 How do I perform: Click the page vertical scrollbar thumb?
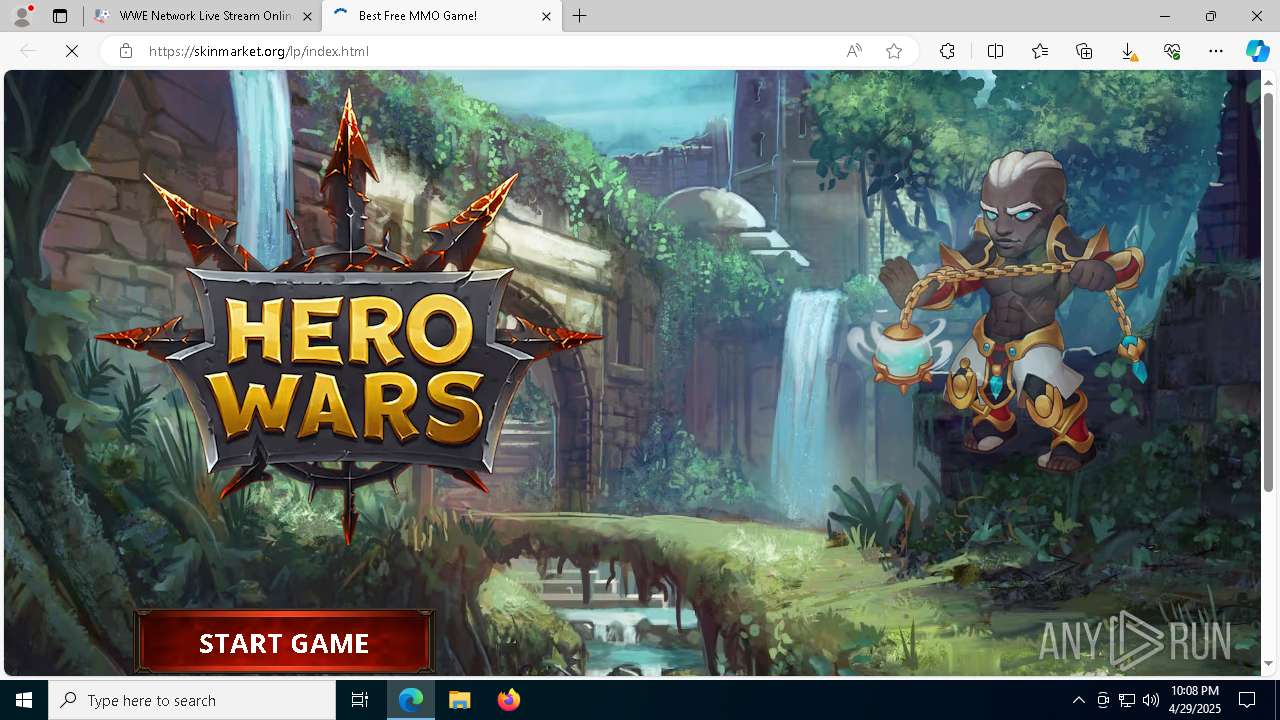pyautogui.click(x=1269, y=292)
